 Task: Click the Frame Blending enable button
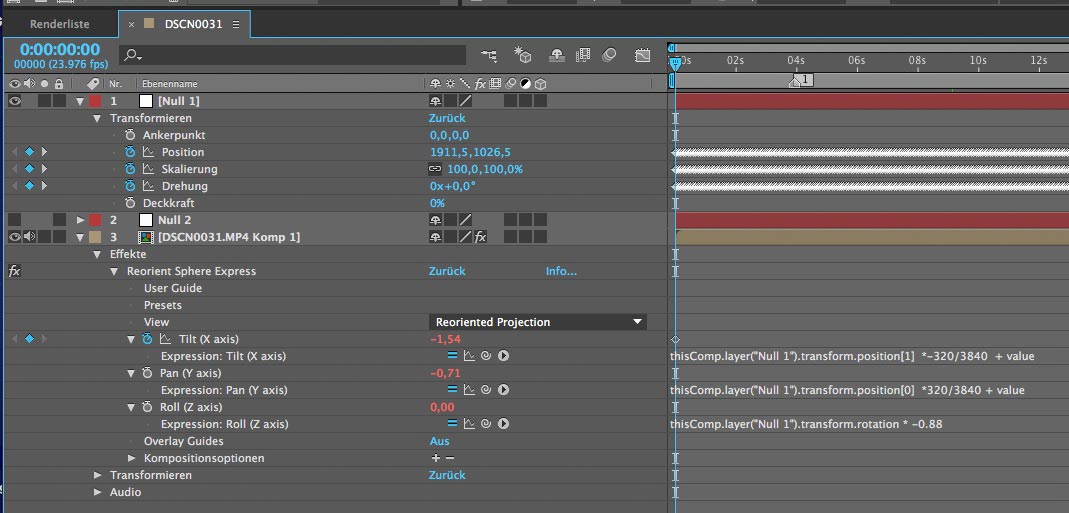(x=583, y=55)
